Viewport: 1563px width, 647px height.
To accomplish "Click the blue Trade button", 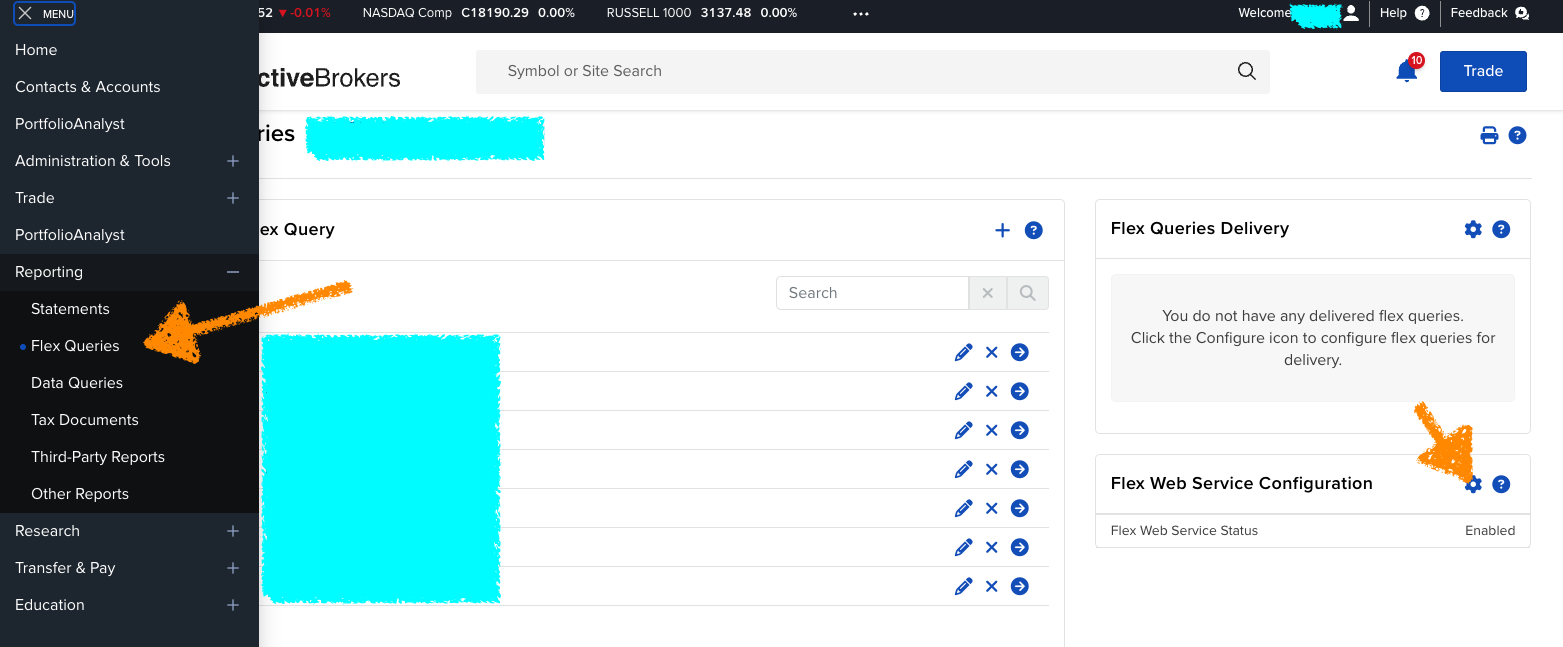I will pyautogui.click(x=1483, y=71).
